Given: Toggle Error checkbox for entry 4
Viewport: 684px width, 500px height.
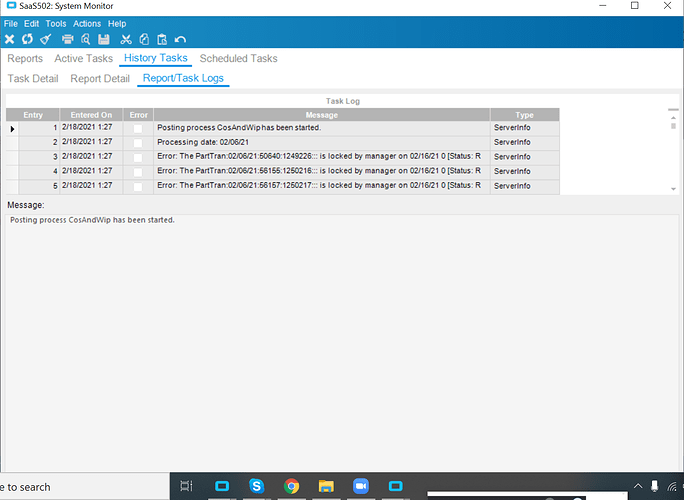Looking at the screenshot, I should [138, 172].
